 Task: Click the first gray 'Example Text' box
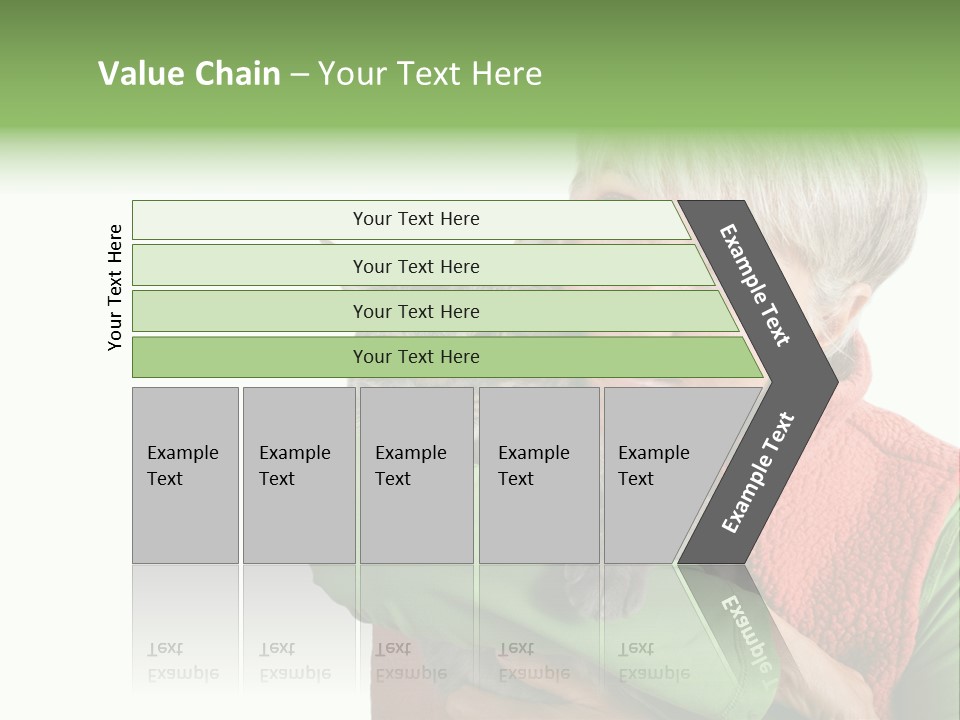(x=185, y=475)
